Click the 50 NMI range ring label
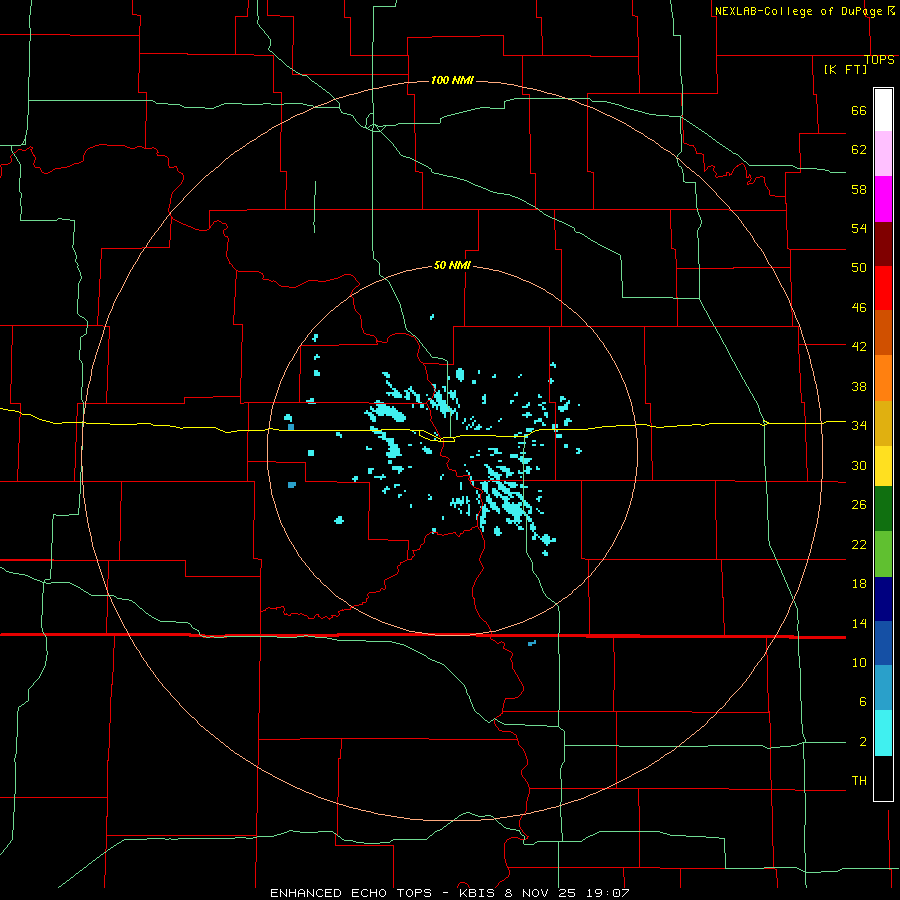The image size is (900, 900). 452,265
